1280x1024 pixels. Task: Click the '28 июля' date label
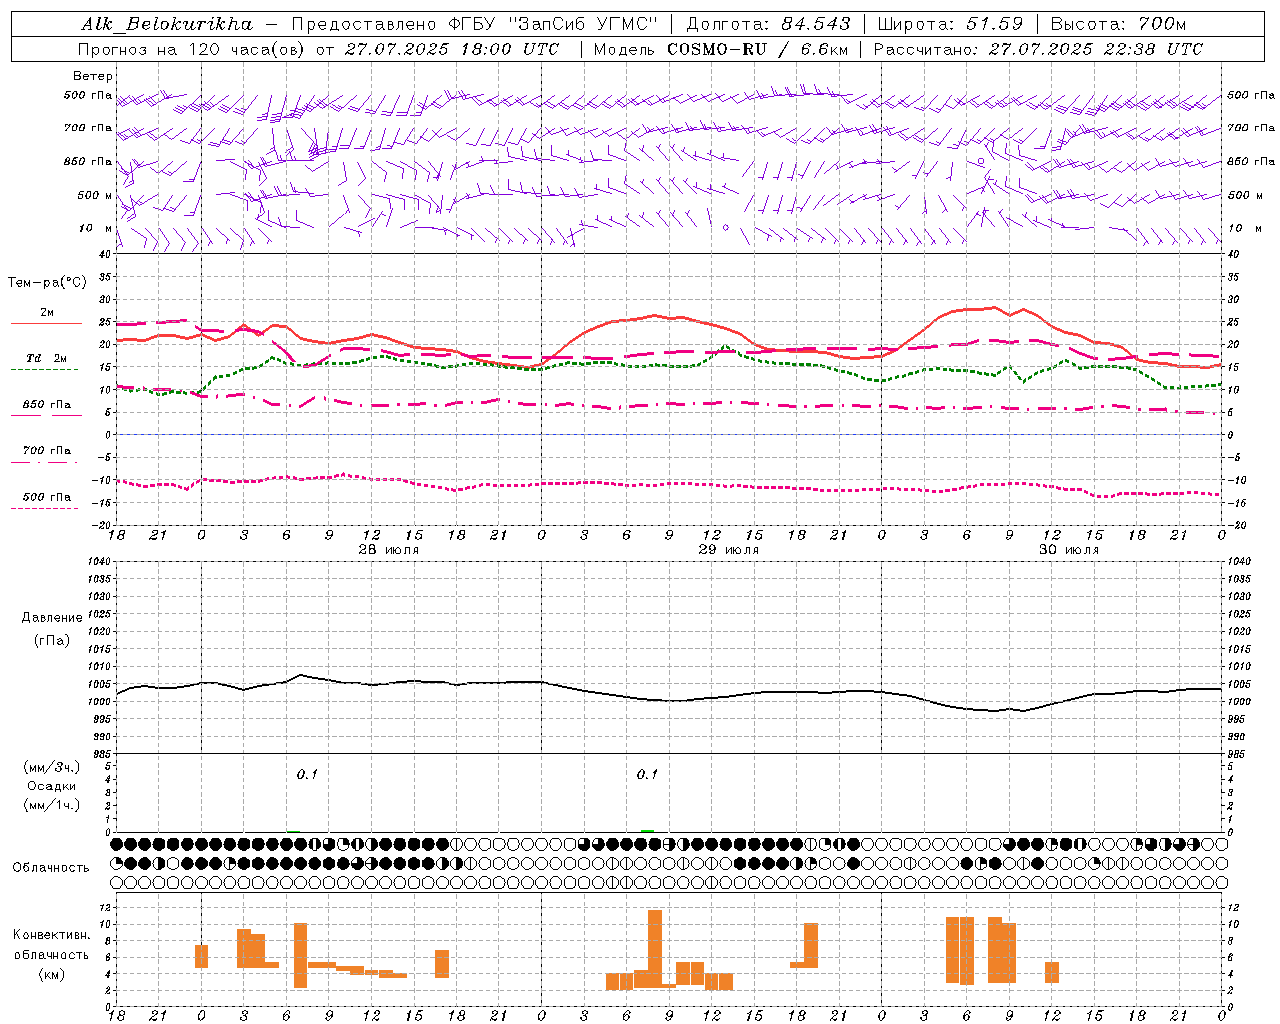pos(389,550)
